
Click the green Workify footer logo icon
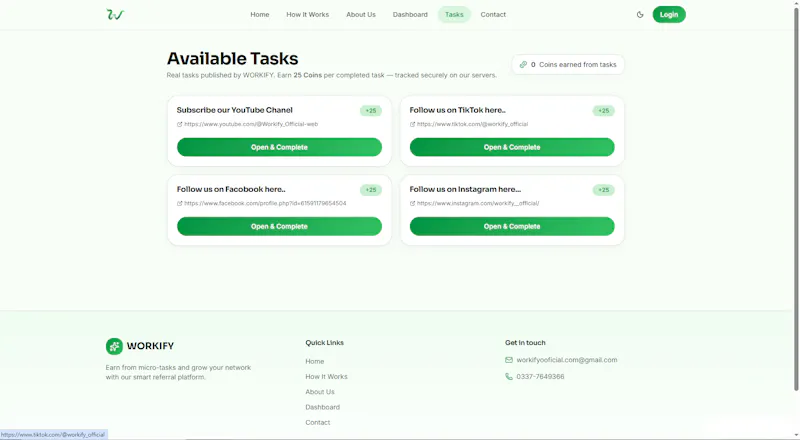pyautogui.click(x=114, y=346)
